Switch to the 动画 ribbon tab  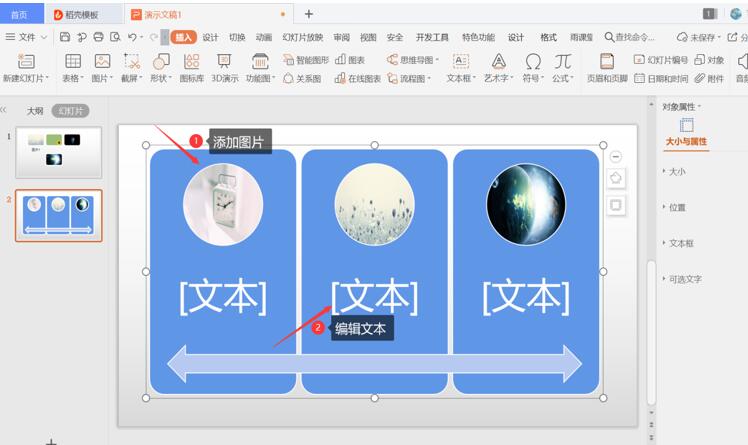pos(263,37)
